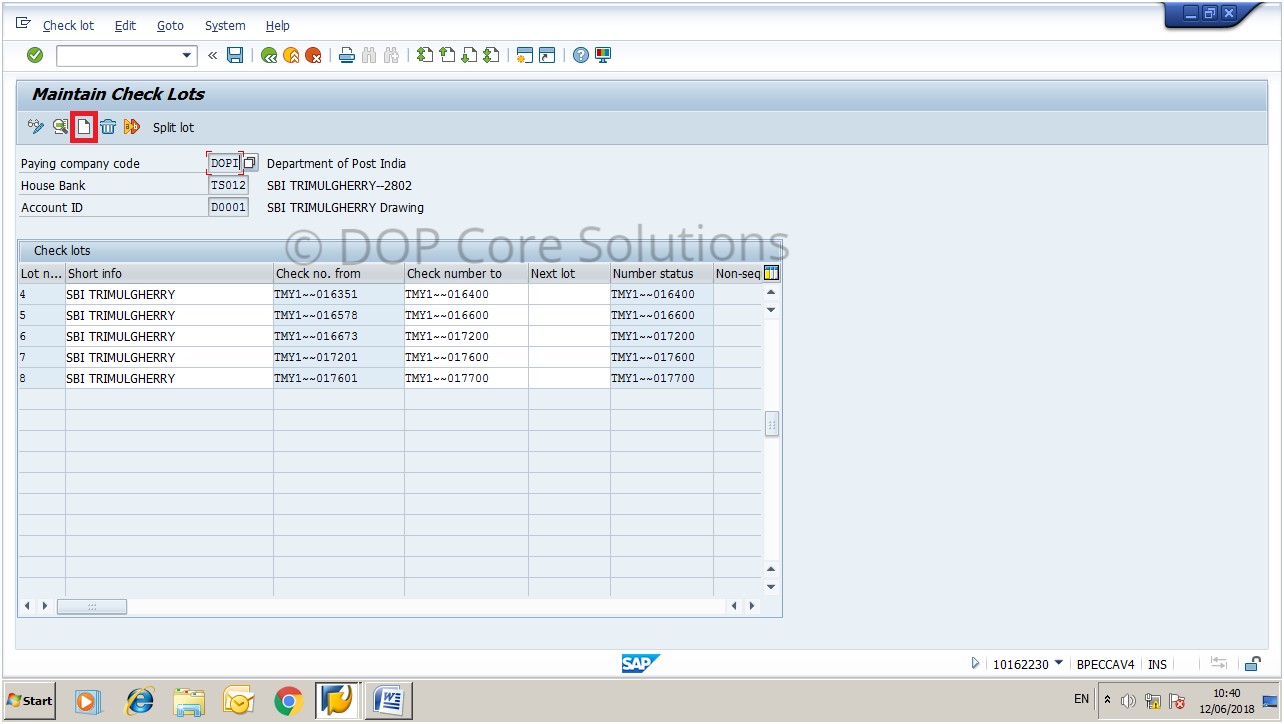Click the Display/Change pencil glasses icon
This screenshot has width=1284, height=724.
(36, 126)
